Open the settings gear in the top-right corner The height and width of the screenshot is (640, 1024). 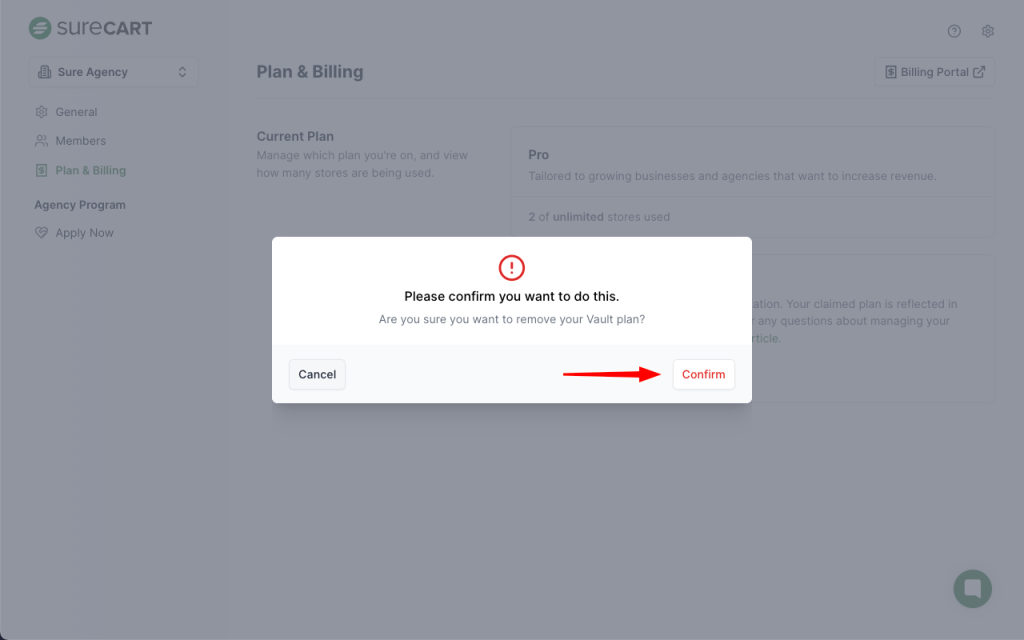(x=988, y=31)
